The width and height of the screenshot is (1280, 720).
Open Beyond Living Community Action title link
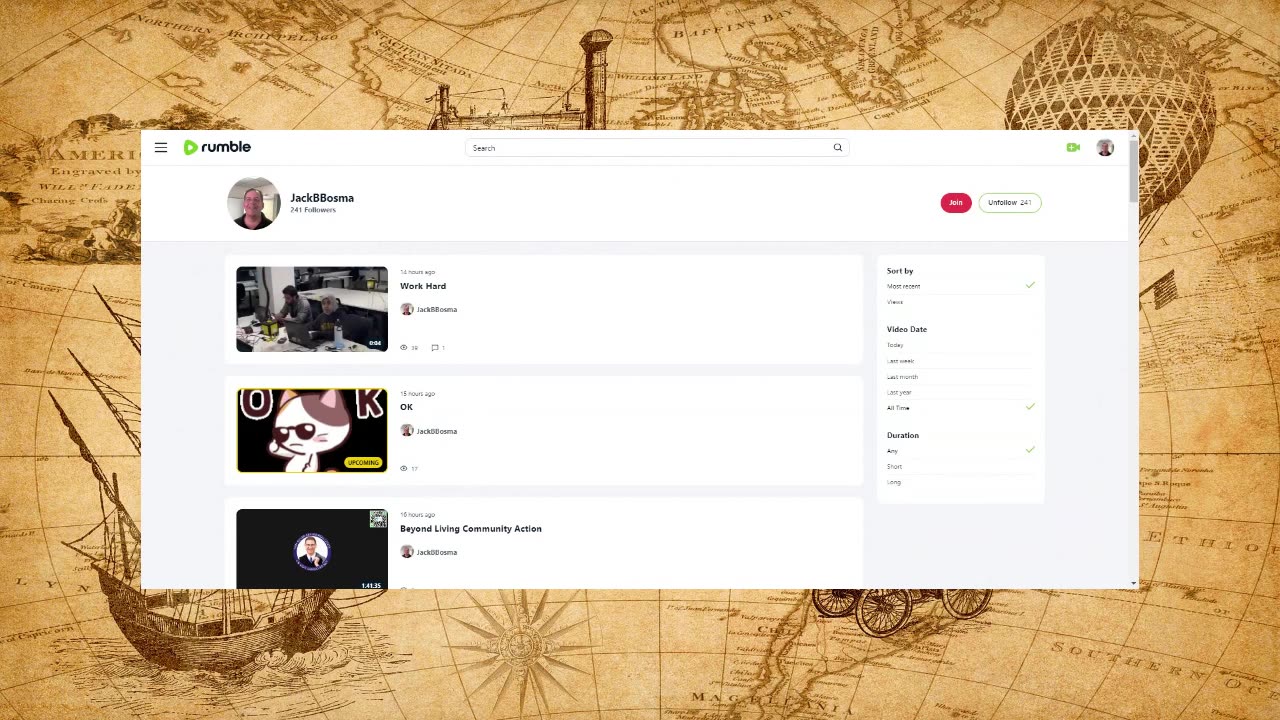(x=471, y=529)
